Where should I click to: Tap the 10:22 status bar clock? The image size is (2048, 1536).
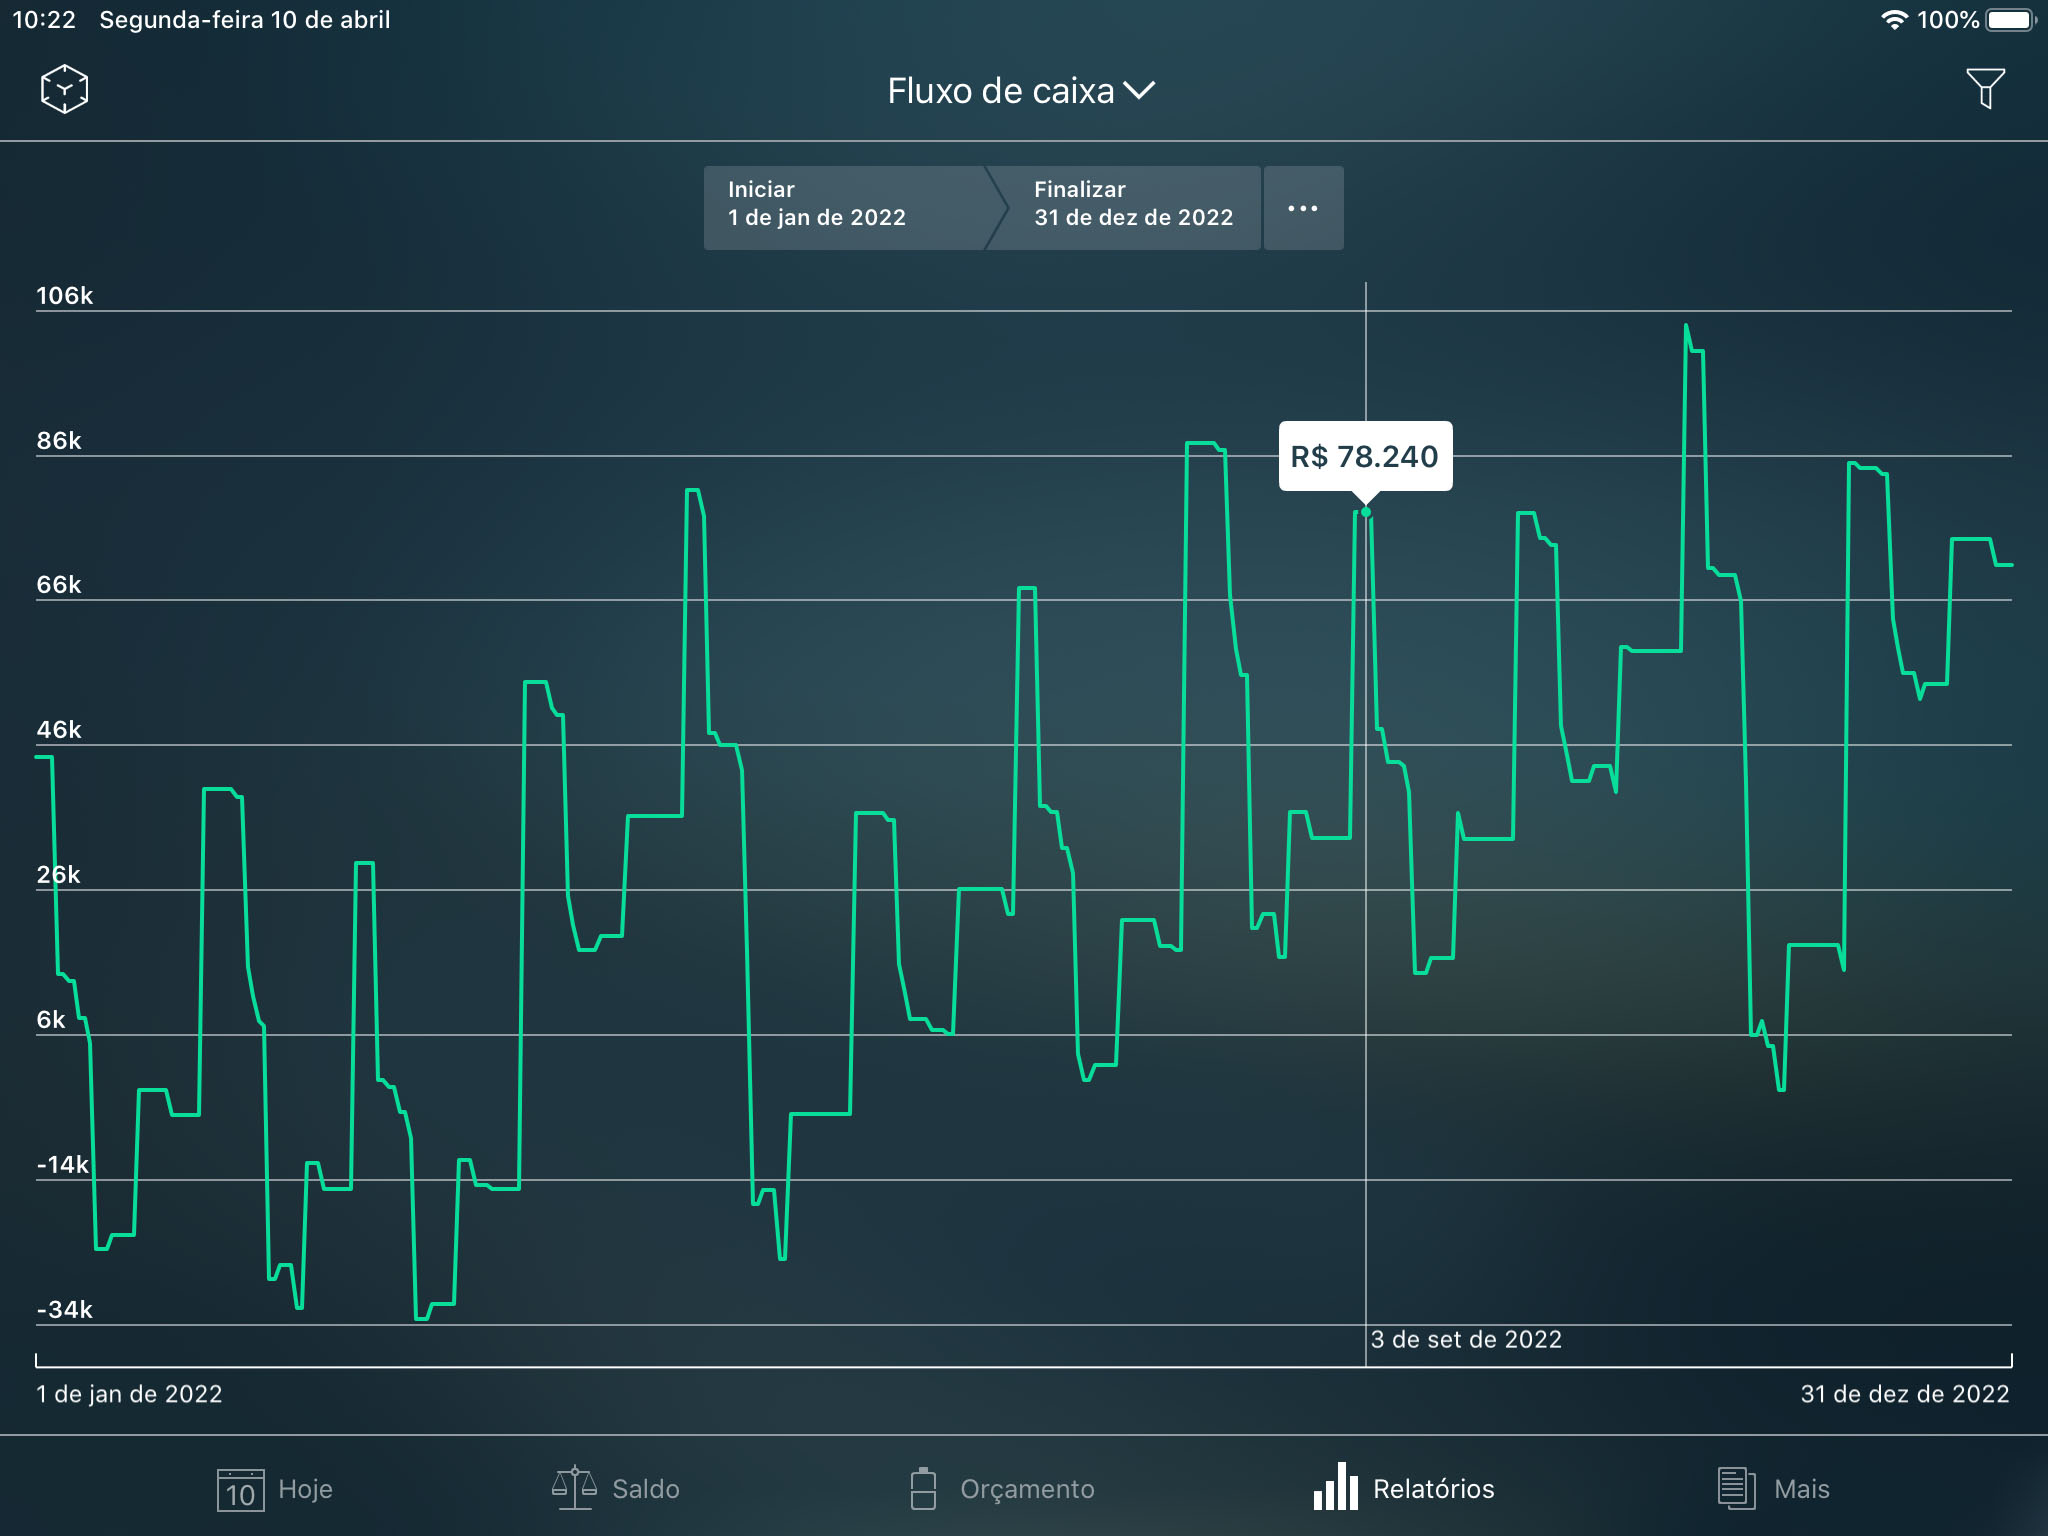click(x=44, y=20)
